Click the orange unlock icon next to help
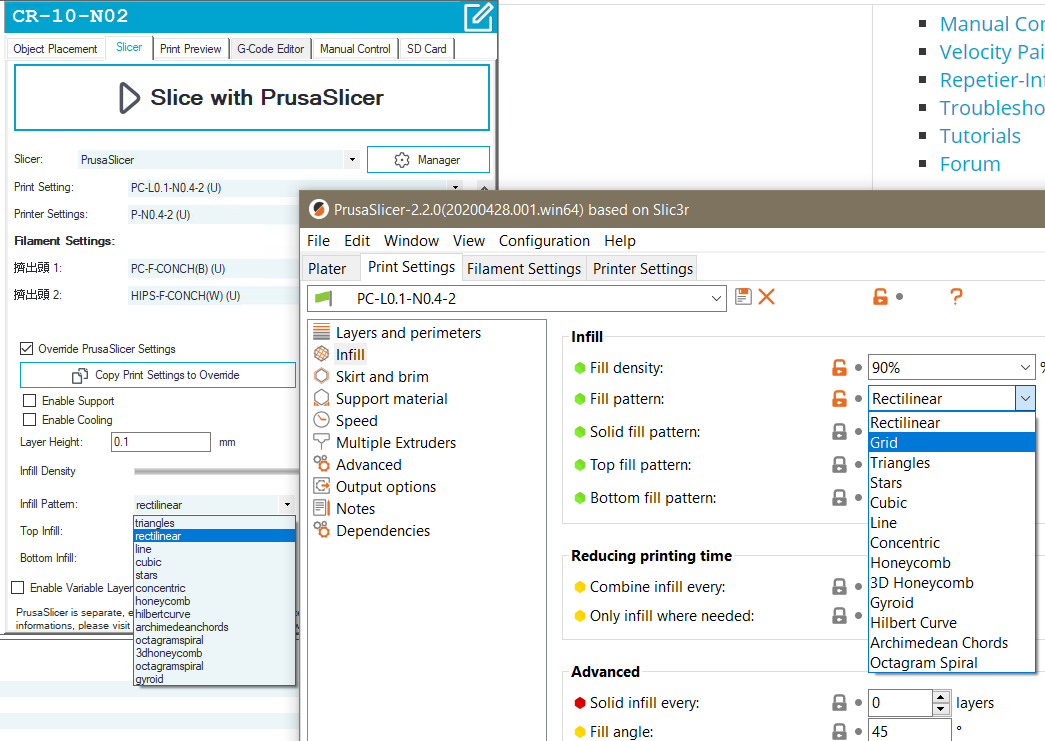The height and width of the screenshot is (741, 1045). click(880, 297)
